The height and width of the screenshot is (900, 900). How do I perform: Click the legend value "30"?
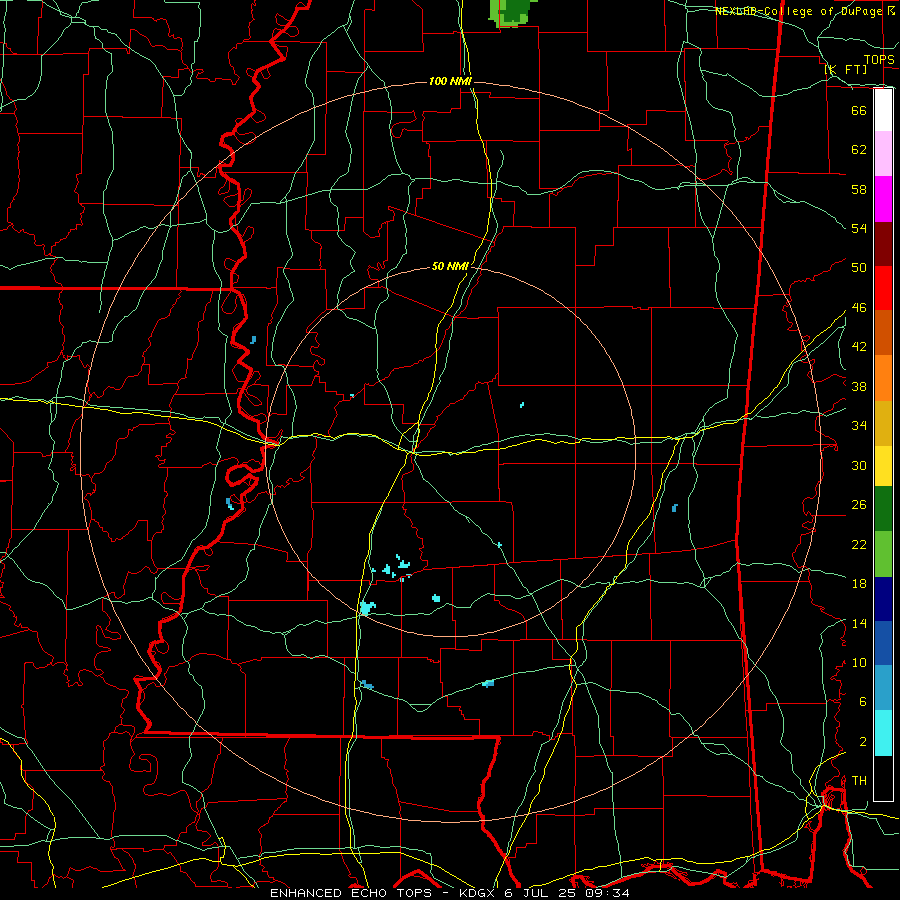click(859, 465)
